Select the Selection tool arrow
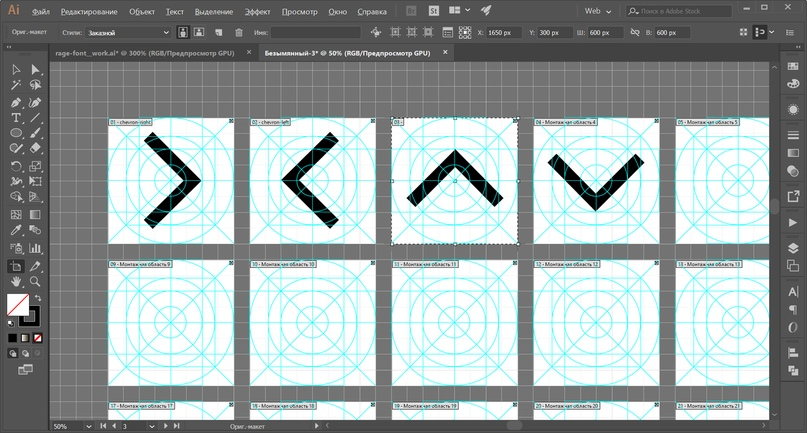The height and width of the screenshot is (433, 807). click(16, 70)
